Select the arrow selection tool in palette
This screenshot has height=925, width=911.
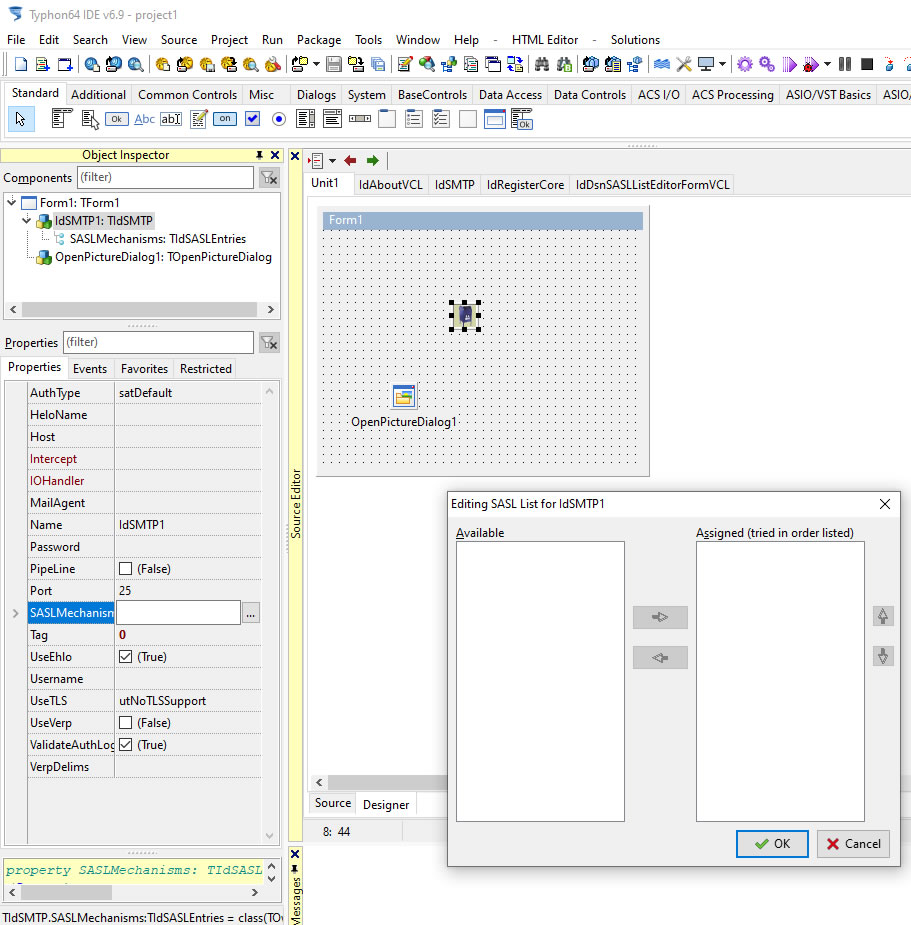21,119
